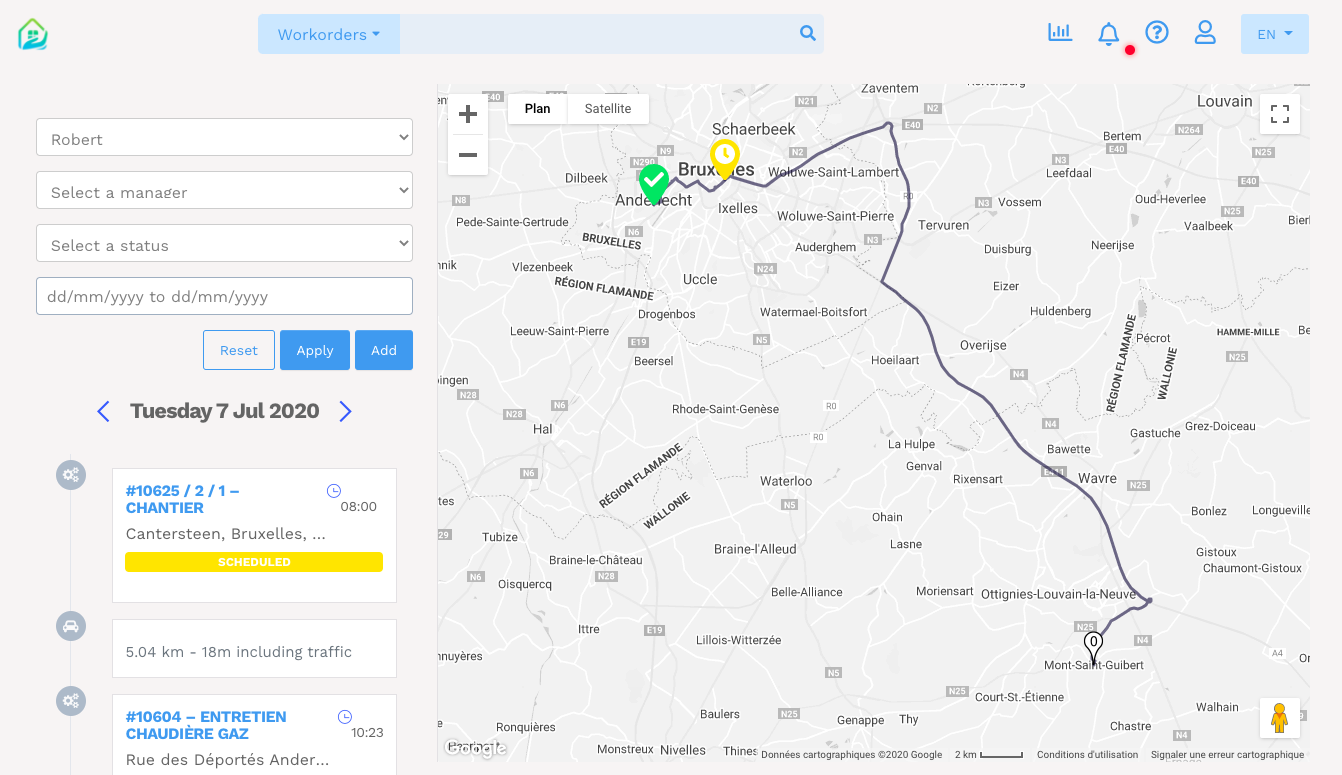The image size is (1342, 775).
Task: Click the green checkmark map marker
Action: coord(654,183)
